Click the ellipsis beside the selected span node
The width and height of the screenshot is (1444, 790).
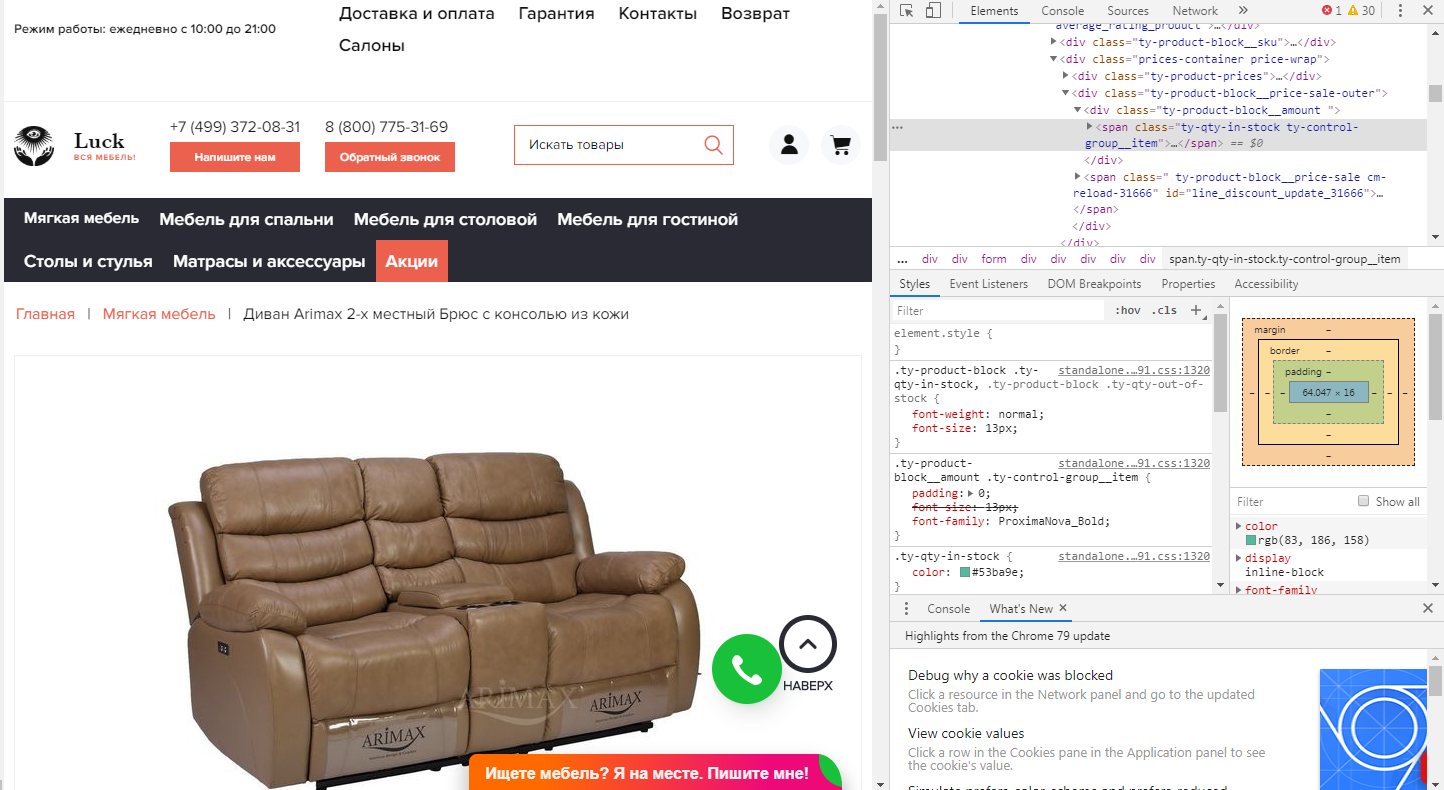point(897,128)
